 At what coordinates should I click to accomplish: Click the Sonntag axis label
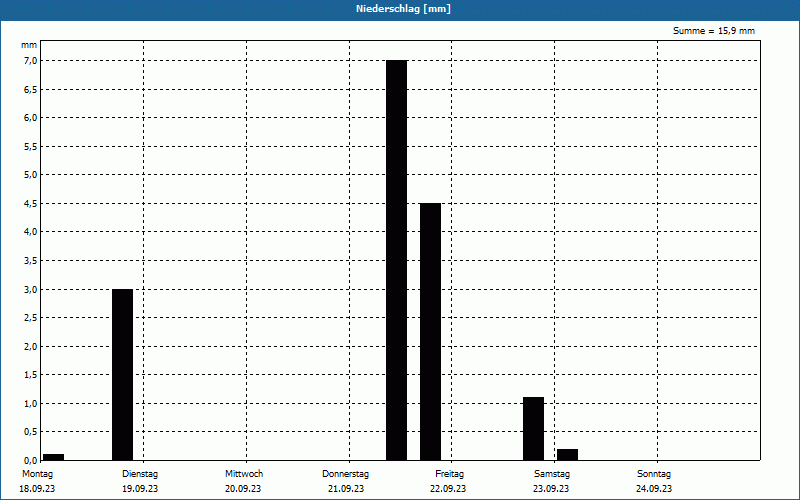point(654,474)
